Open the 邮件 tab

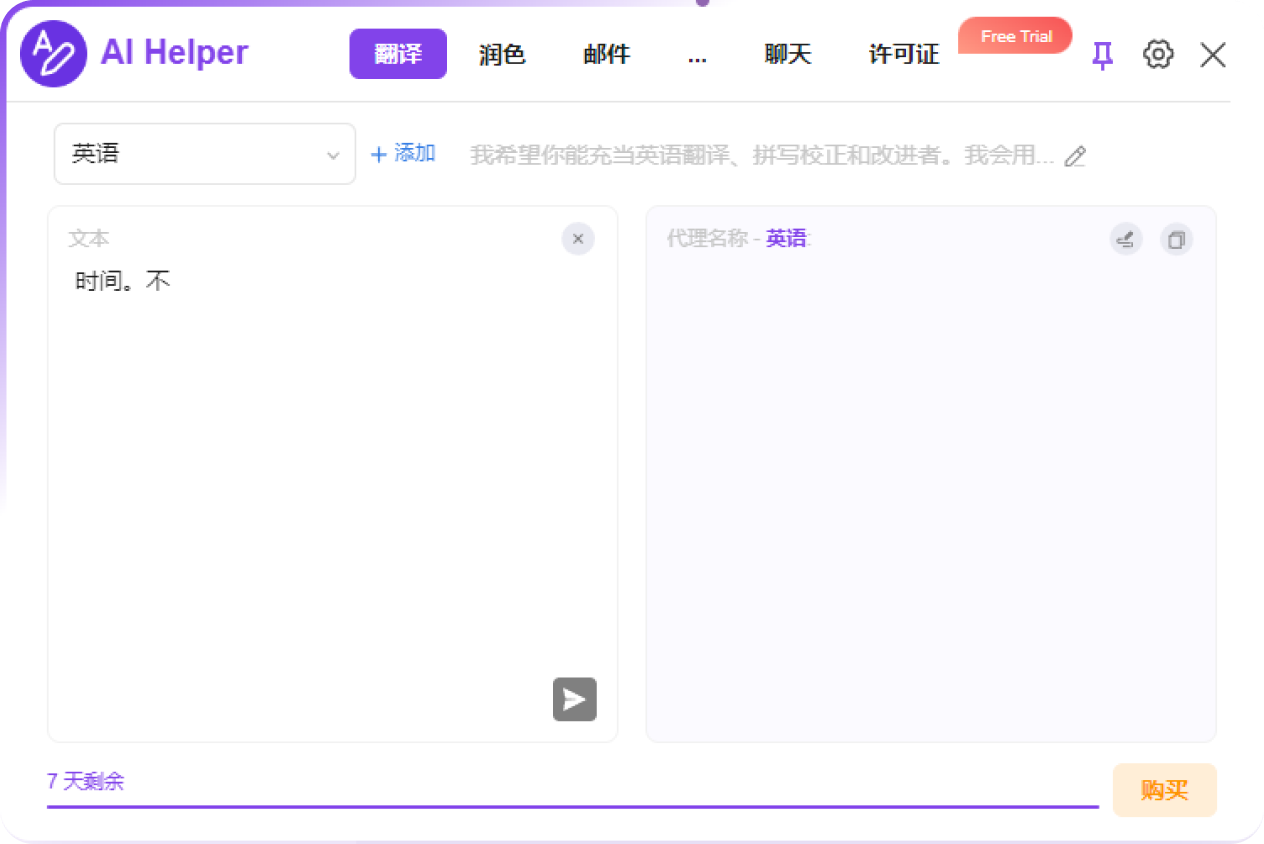tap(607, 54)
